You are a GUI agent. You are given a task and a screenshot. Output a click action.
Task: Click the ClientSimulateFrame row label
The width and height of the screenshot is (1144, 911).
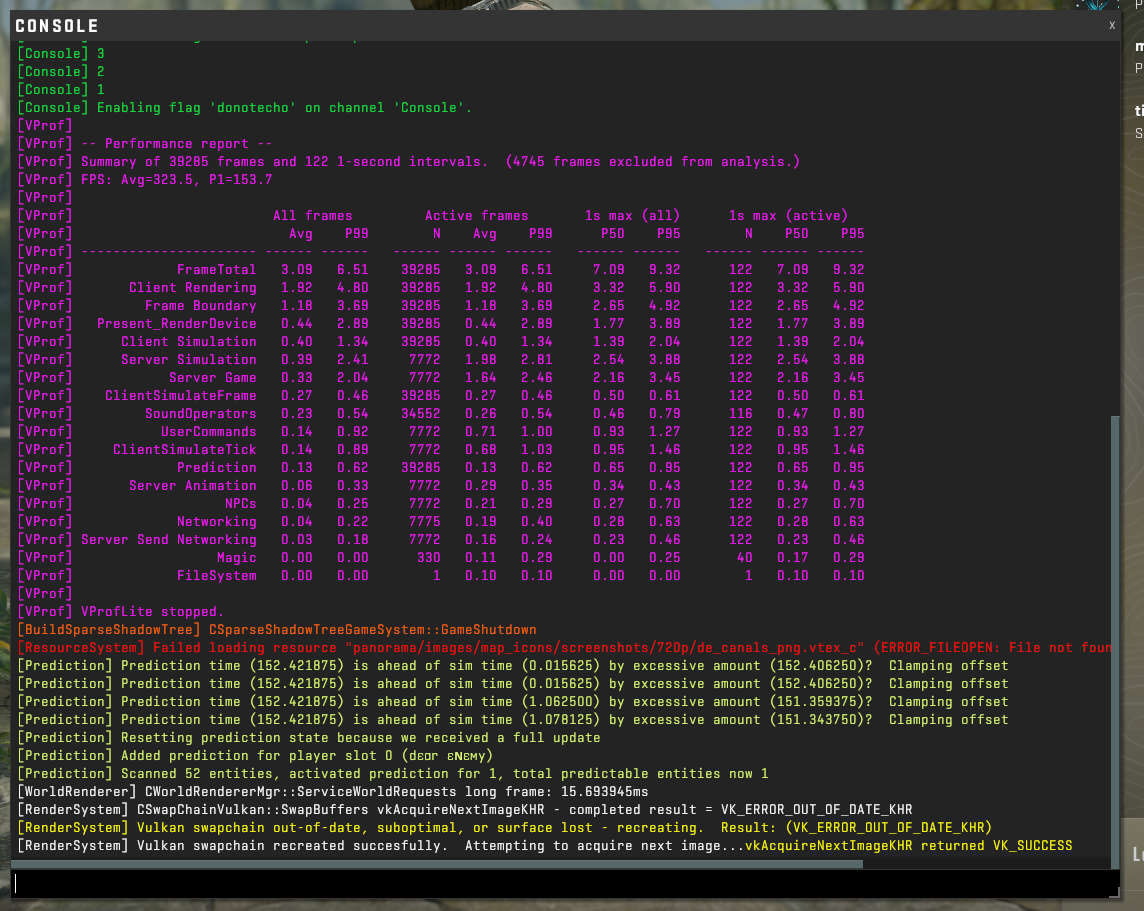180,396
